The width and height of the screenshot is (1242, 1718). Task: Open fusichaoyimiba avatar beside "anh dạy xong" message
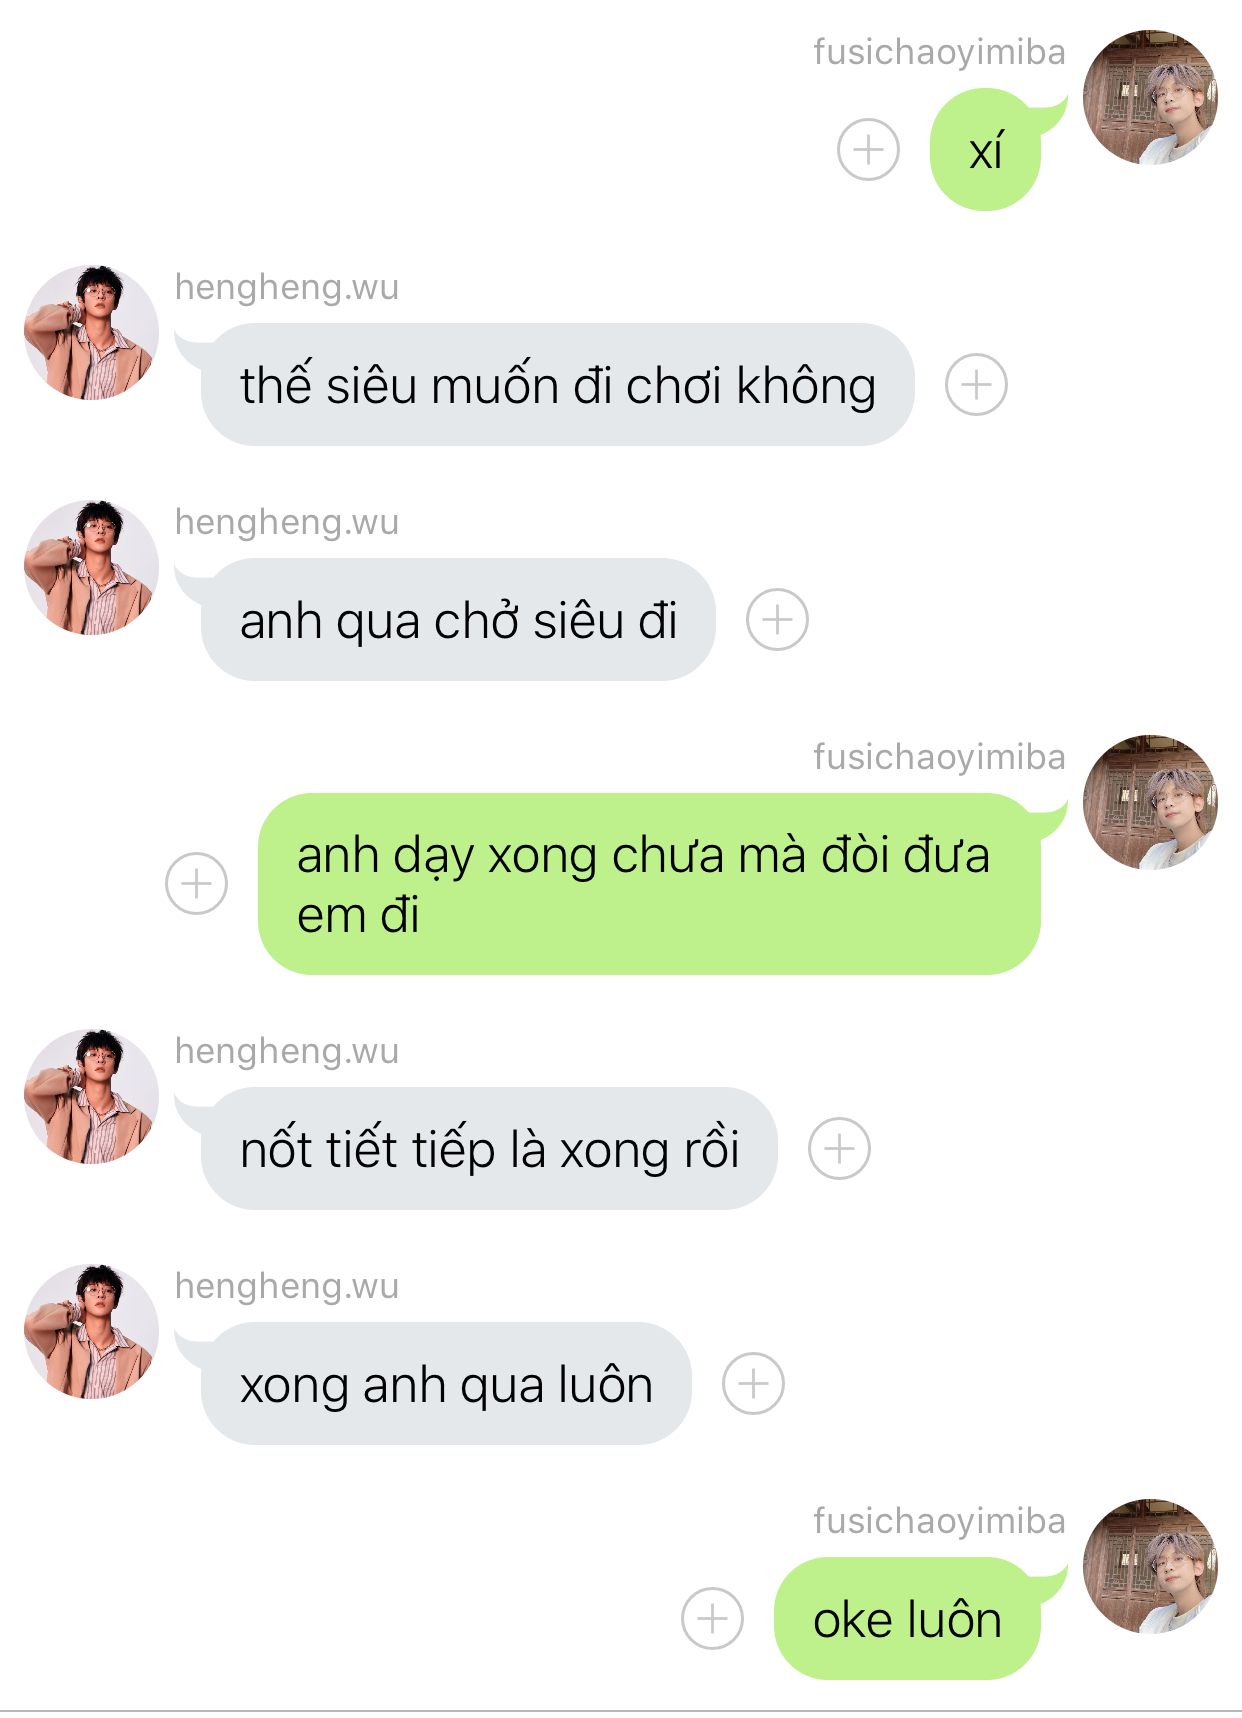[1151, 802]
